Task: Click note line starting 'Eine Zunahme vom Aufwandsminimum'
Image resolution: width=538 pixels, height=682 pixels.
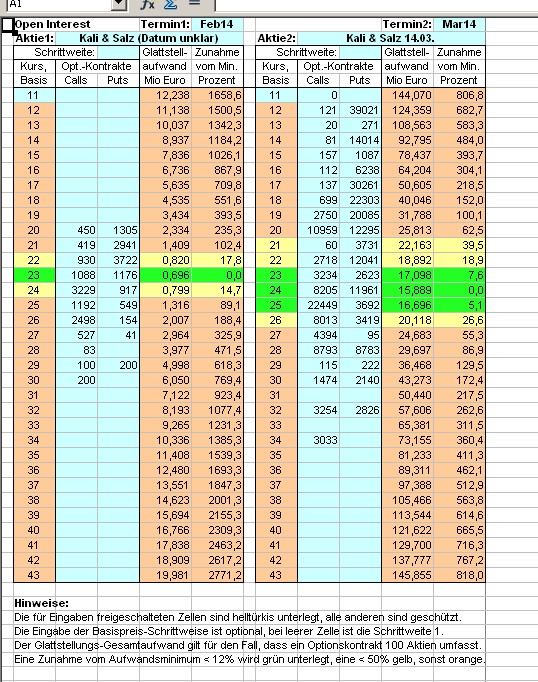Action: 250,659
